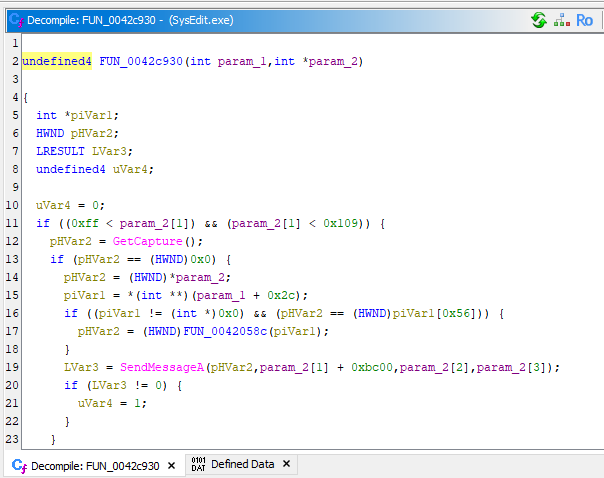Image resolution: width=604 pixels, height=478 pixels.
Task: Switch to the Defined Data tab
Action: [241, 464]
